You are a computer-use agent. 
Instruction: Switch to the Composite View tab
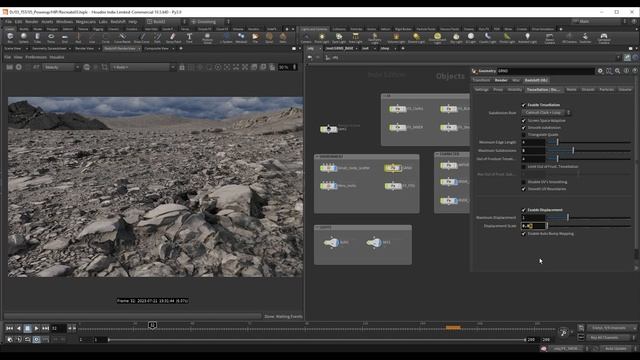156,49
